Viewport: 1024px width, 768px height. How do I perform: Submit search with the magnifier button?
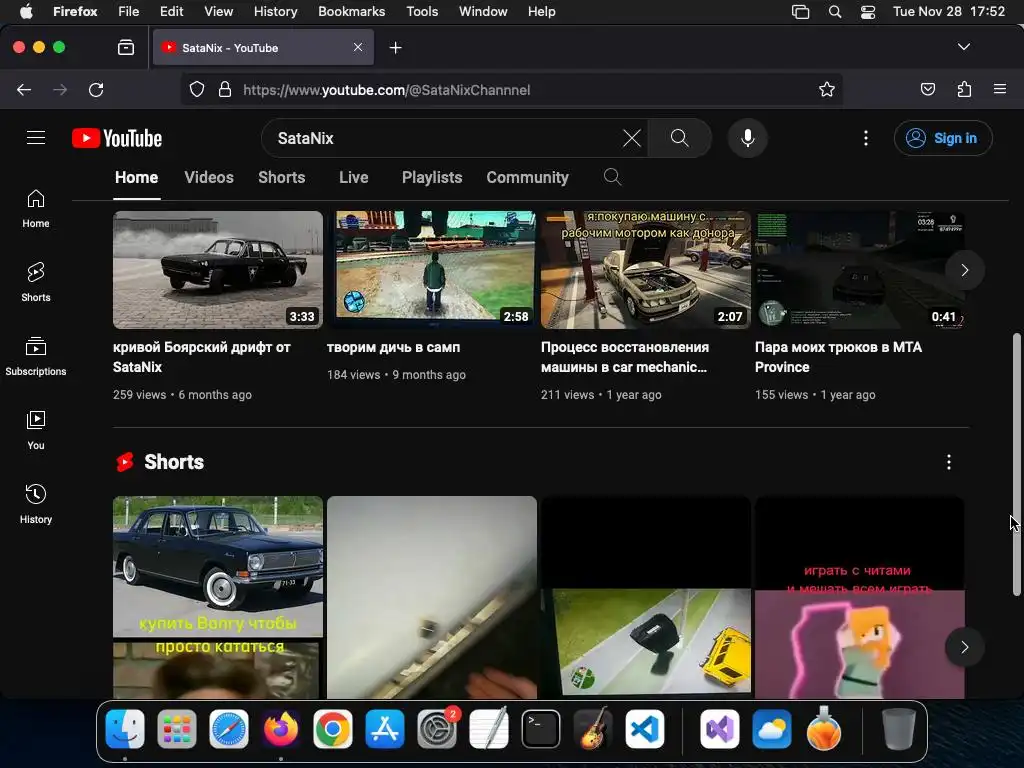point(679,138)
